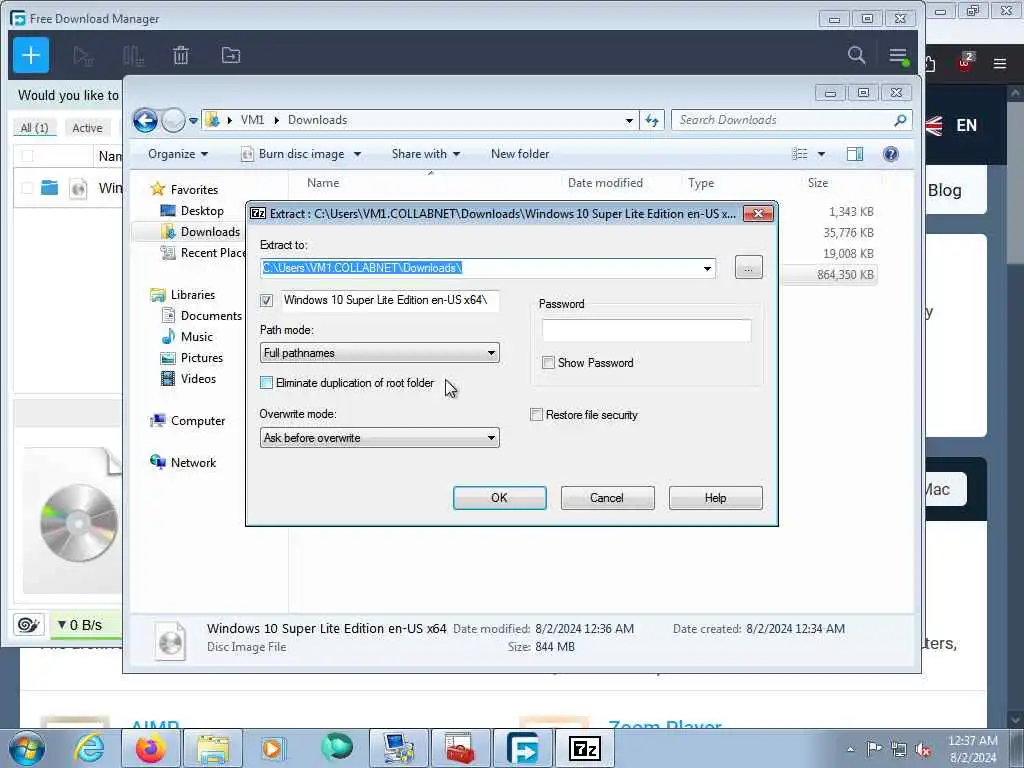
Task: Open the address bar history dropdown
Action: coord(629,120)
